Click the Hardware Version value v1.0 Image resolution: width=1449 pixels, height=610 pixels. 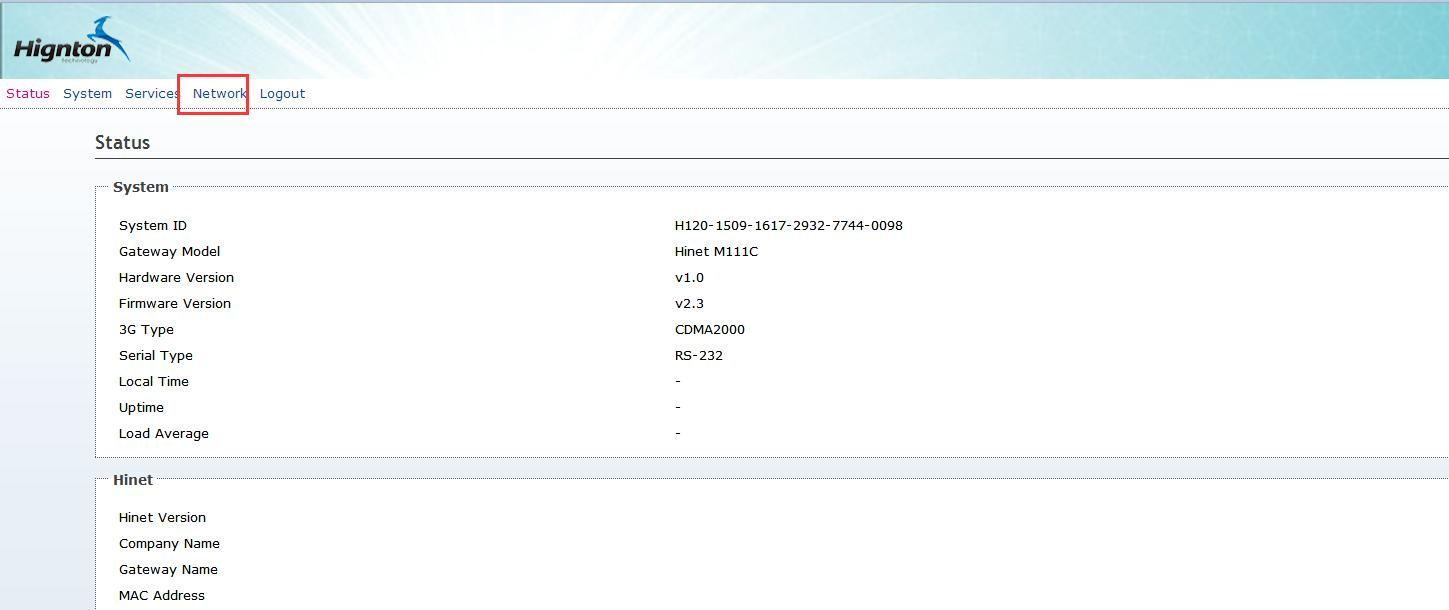click(689, 278)
